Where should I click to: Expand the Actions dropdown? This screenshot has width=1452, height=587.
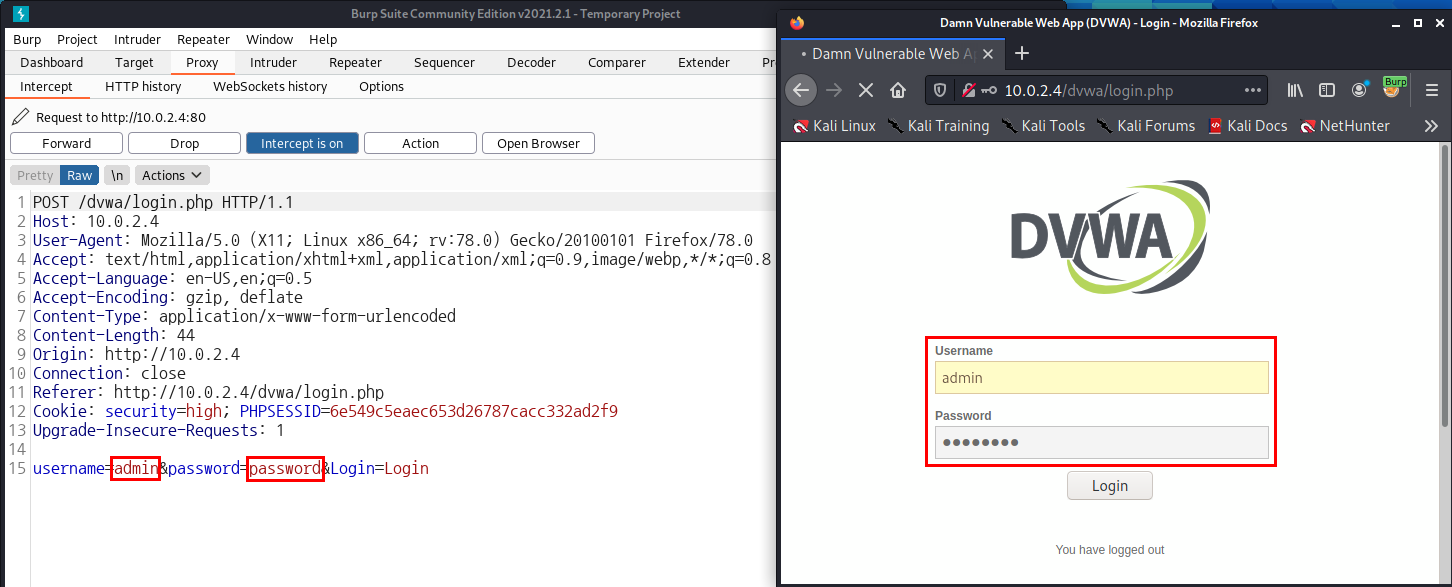(x=172, y=175)
